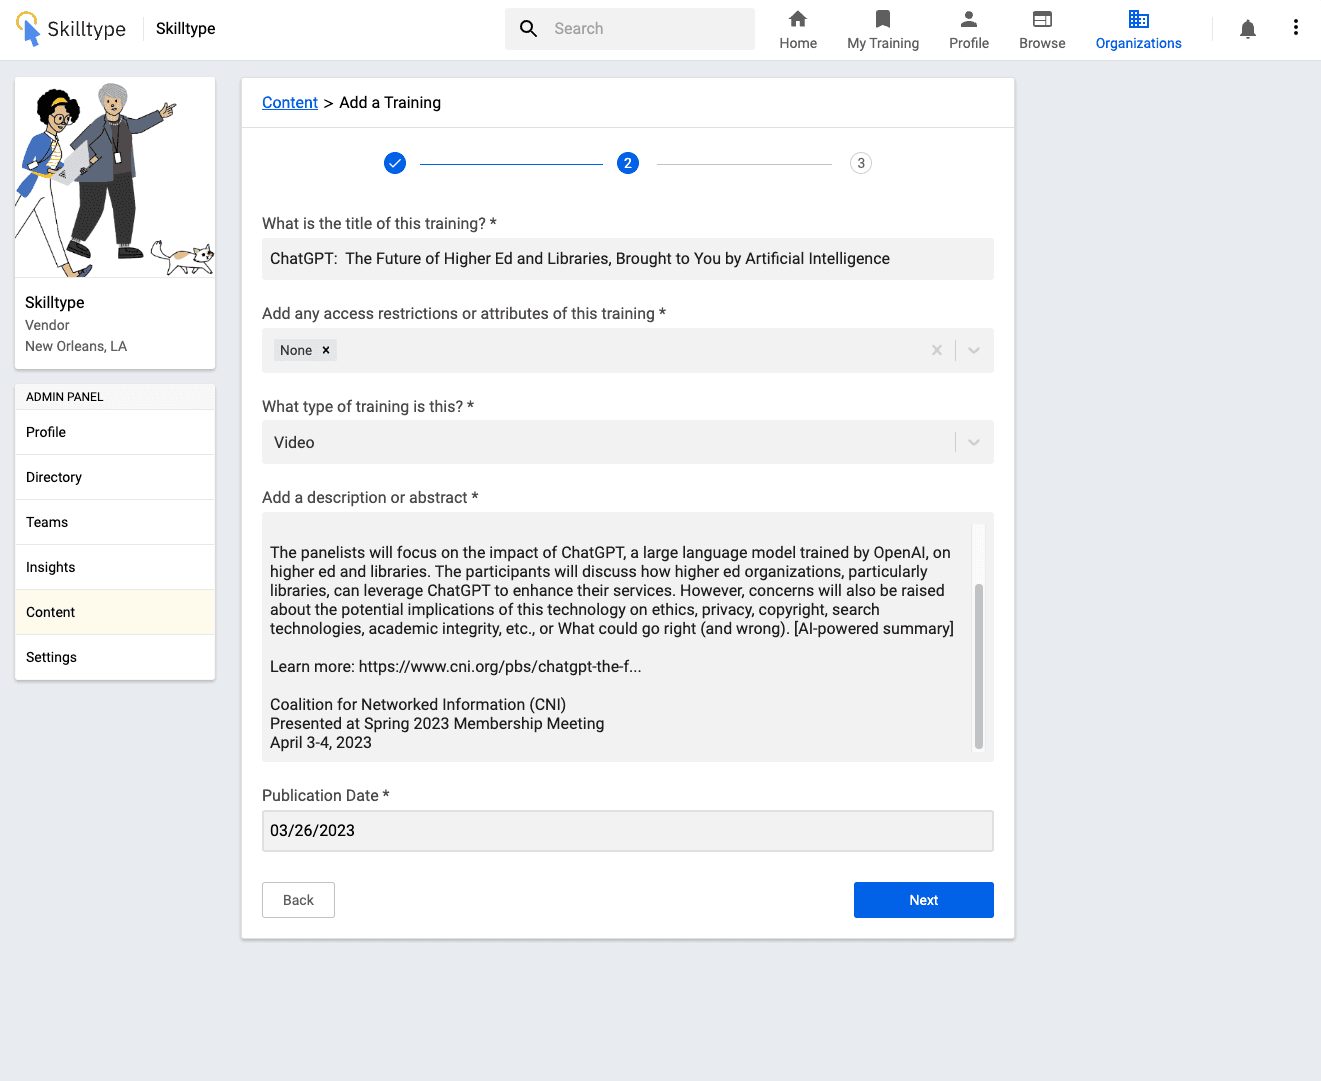The image size is (1321, 1081).
Task: Edit the Publication Date field
Action: coord(628,831)
